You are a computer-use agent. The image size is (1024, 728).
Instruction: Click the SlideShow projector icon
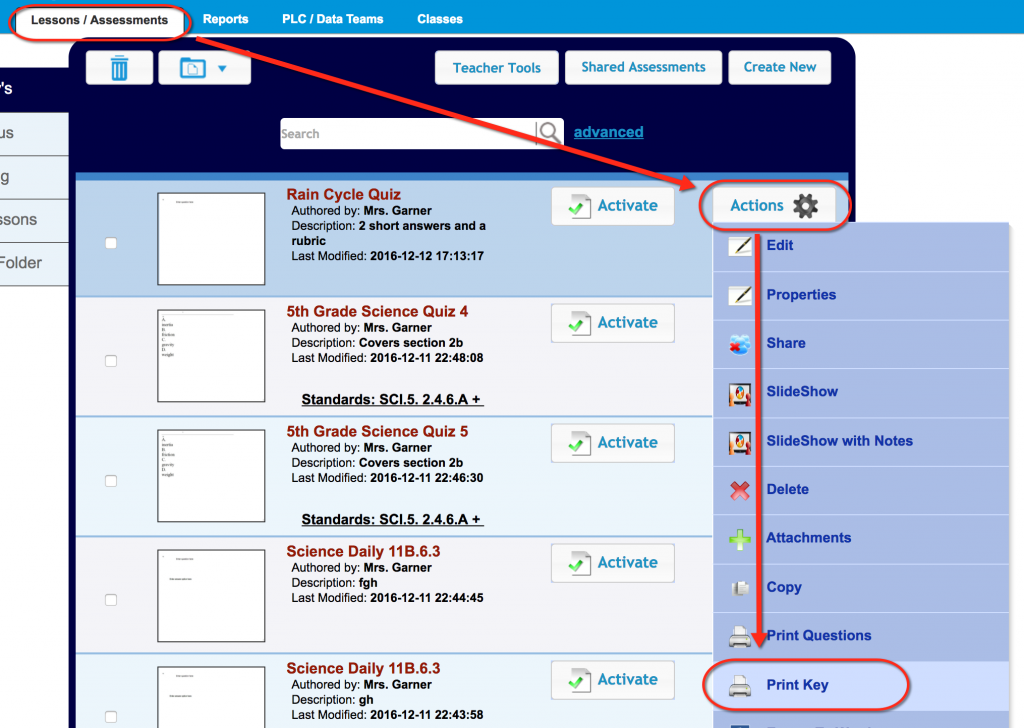tap(738, 393)
